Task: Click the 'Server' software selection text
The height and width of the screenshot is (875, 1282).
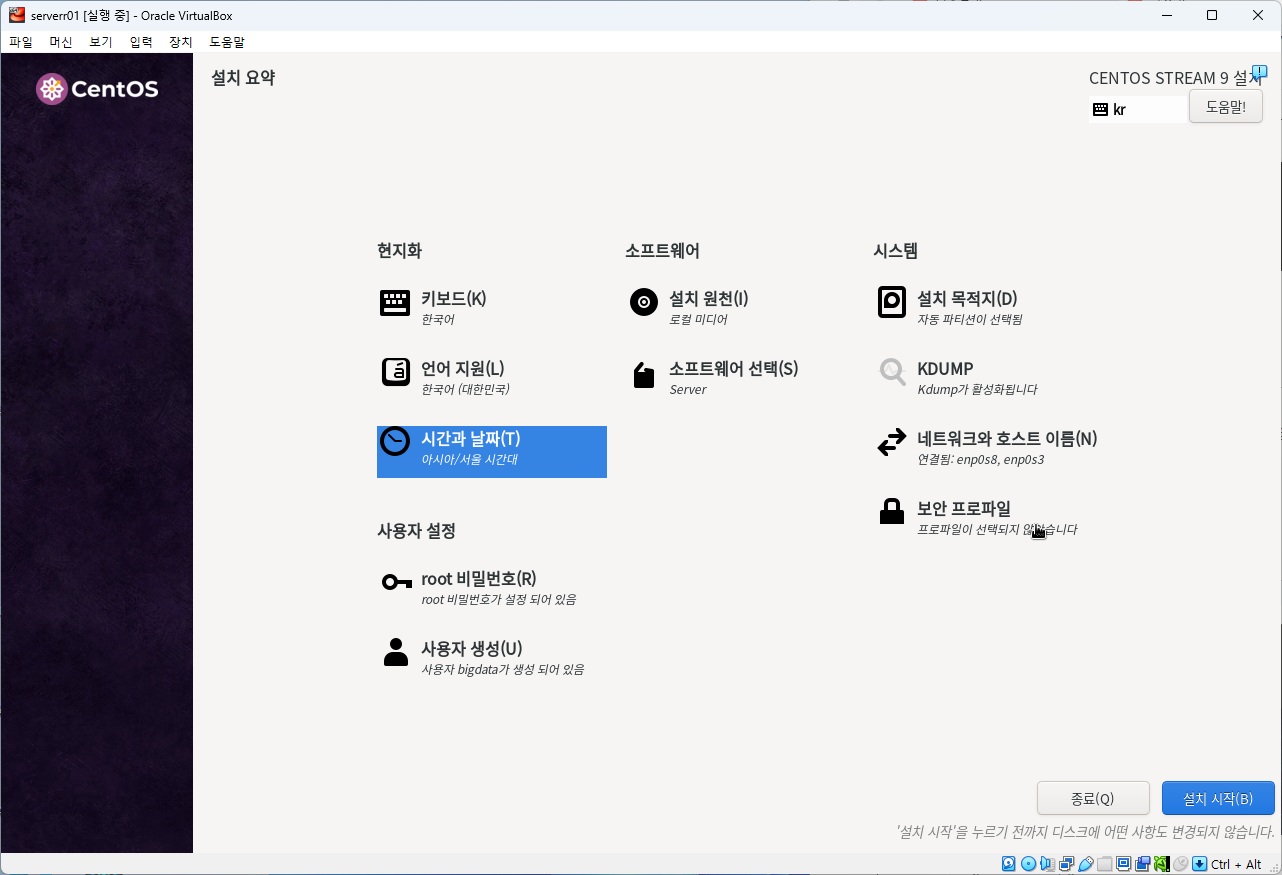Action: [x=688, y=390]
